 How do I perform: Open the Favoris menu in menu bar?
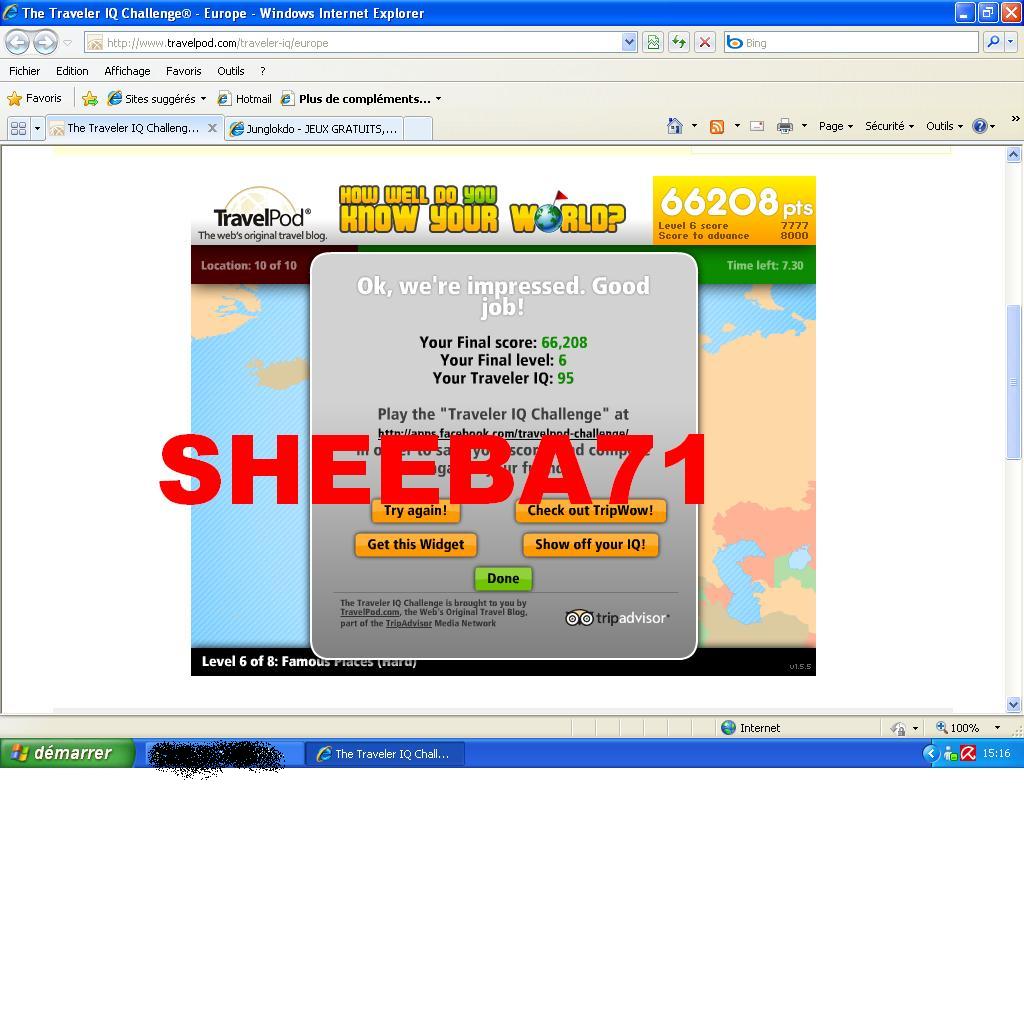[184, 71]
